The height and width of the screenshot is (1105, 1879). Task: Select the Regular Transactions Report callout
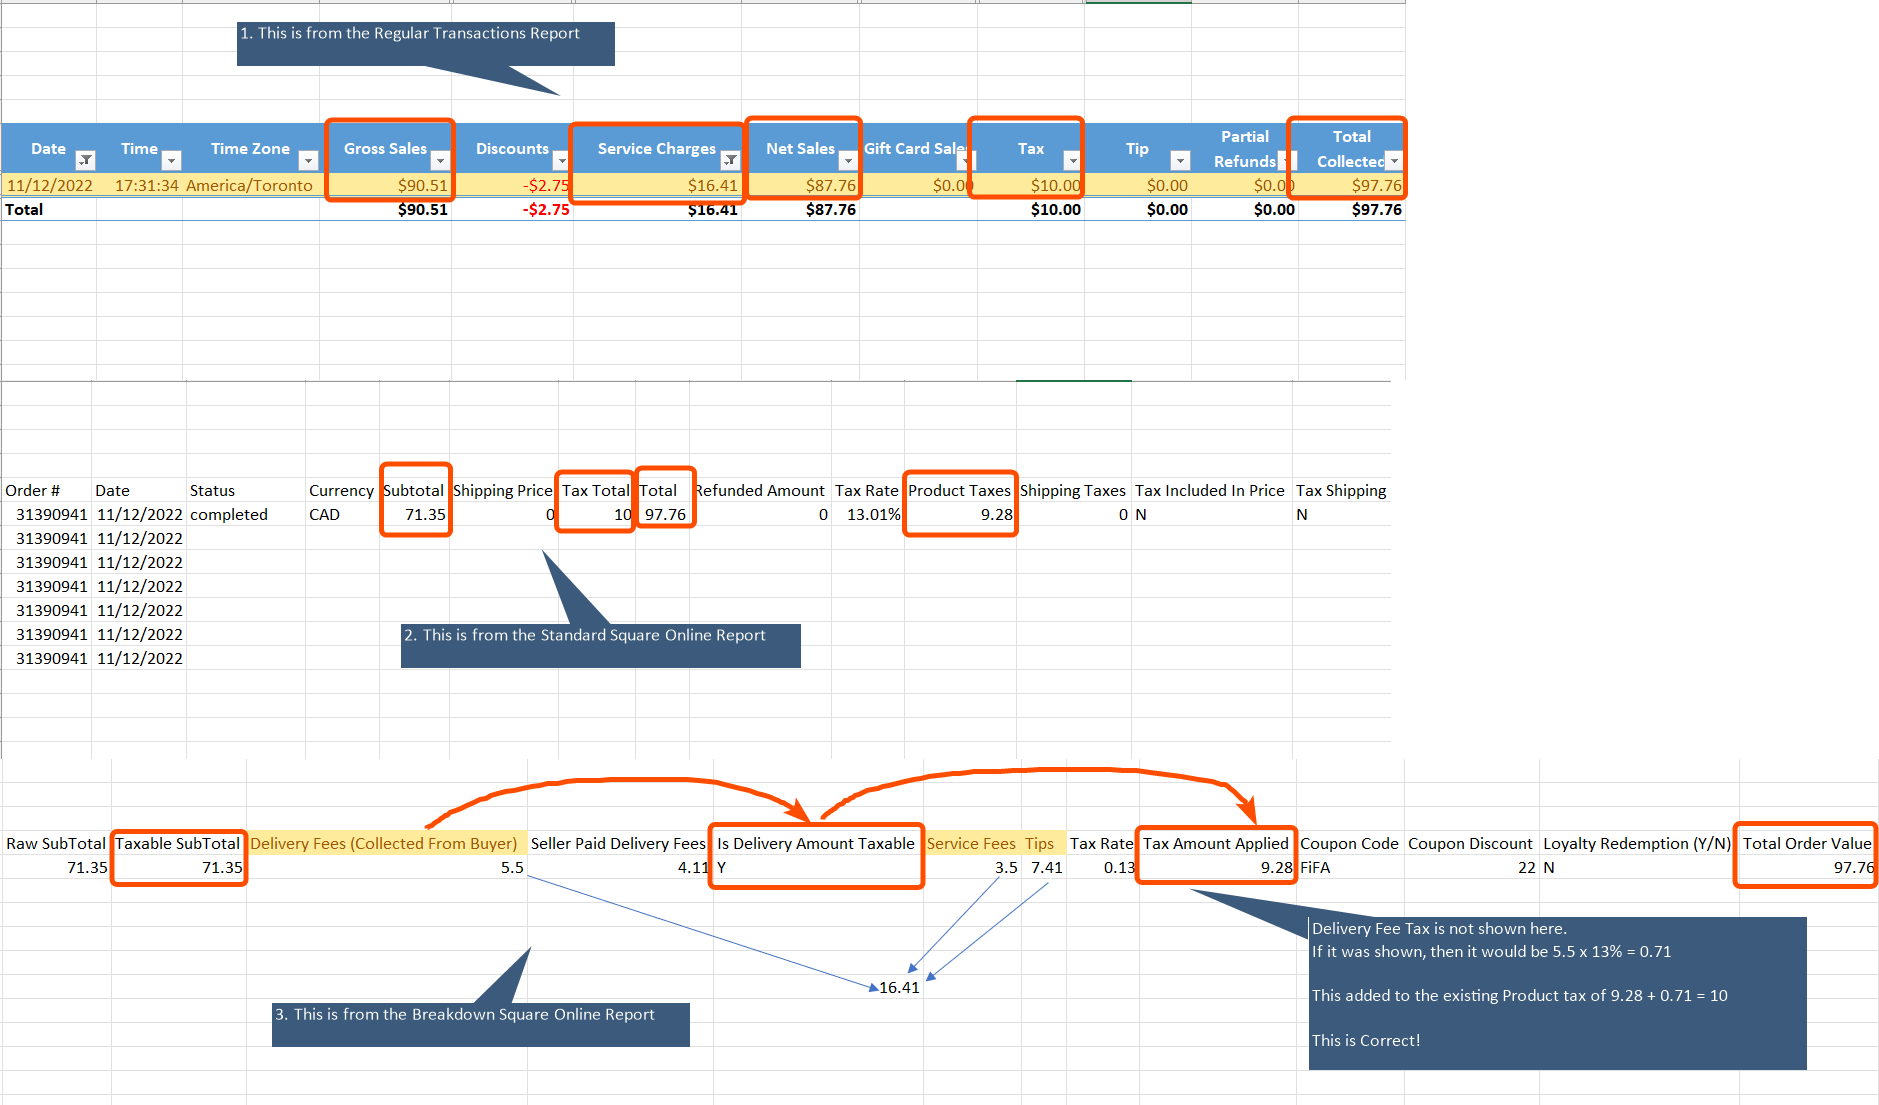425,43
